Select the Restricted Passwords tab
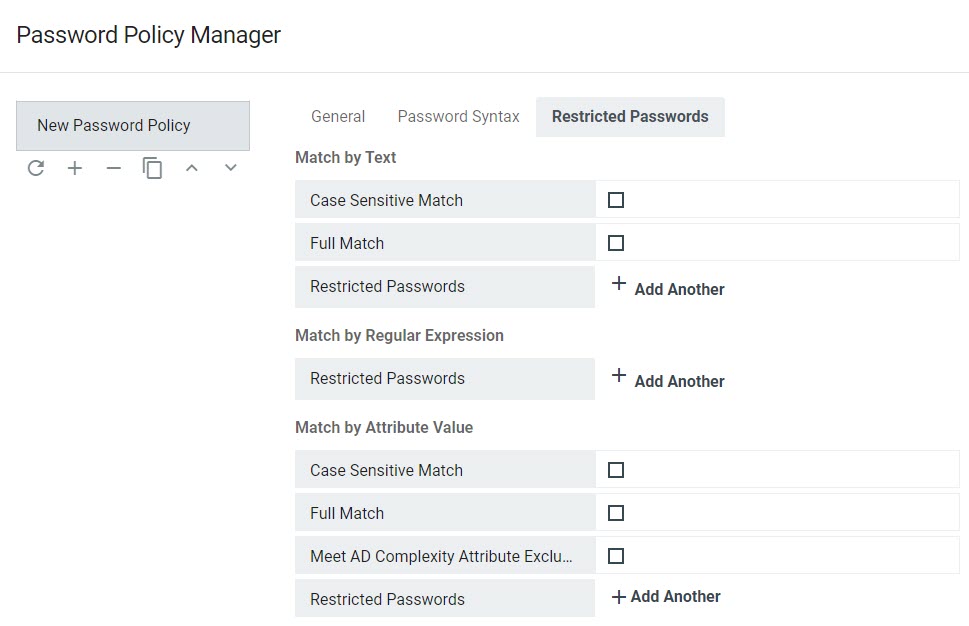Screen dimensions: 969x626 coord(630,117)
